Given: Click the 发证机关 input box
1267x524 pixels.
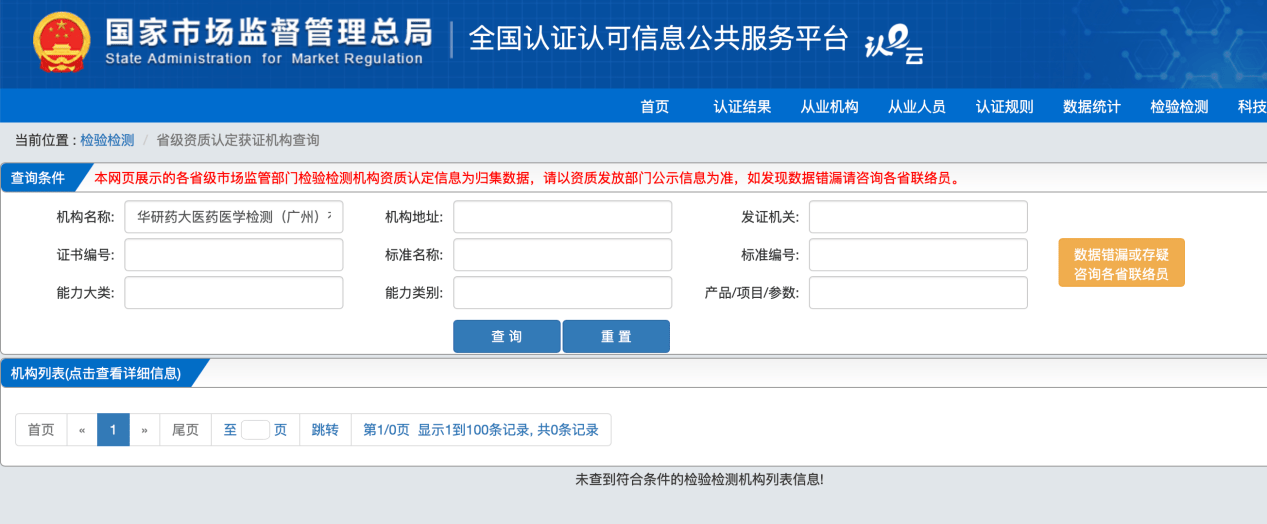Looking at the screenshot, I should (x=918, y=217).
